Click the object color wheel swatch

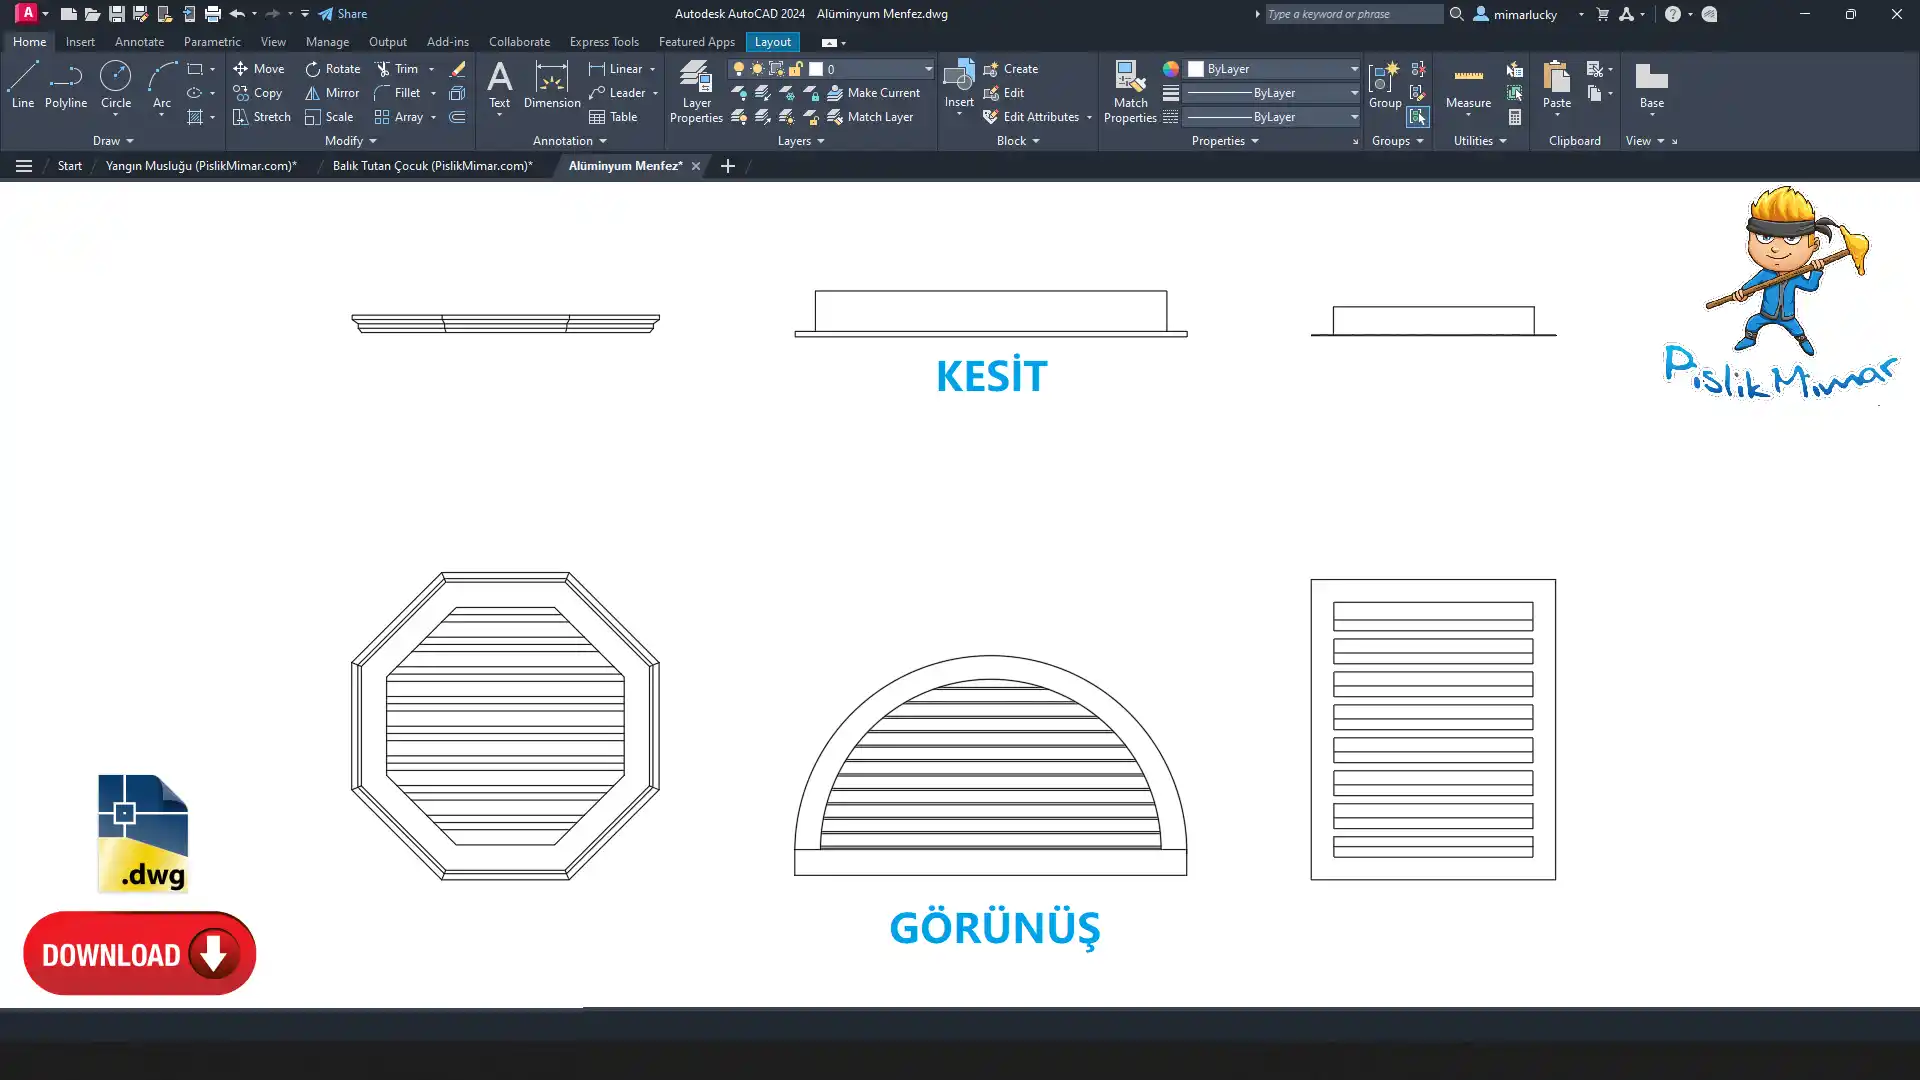(1170, 69)
